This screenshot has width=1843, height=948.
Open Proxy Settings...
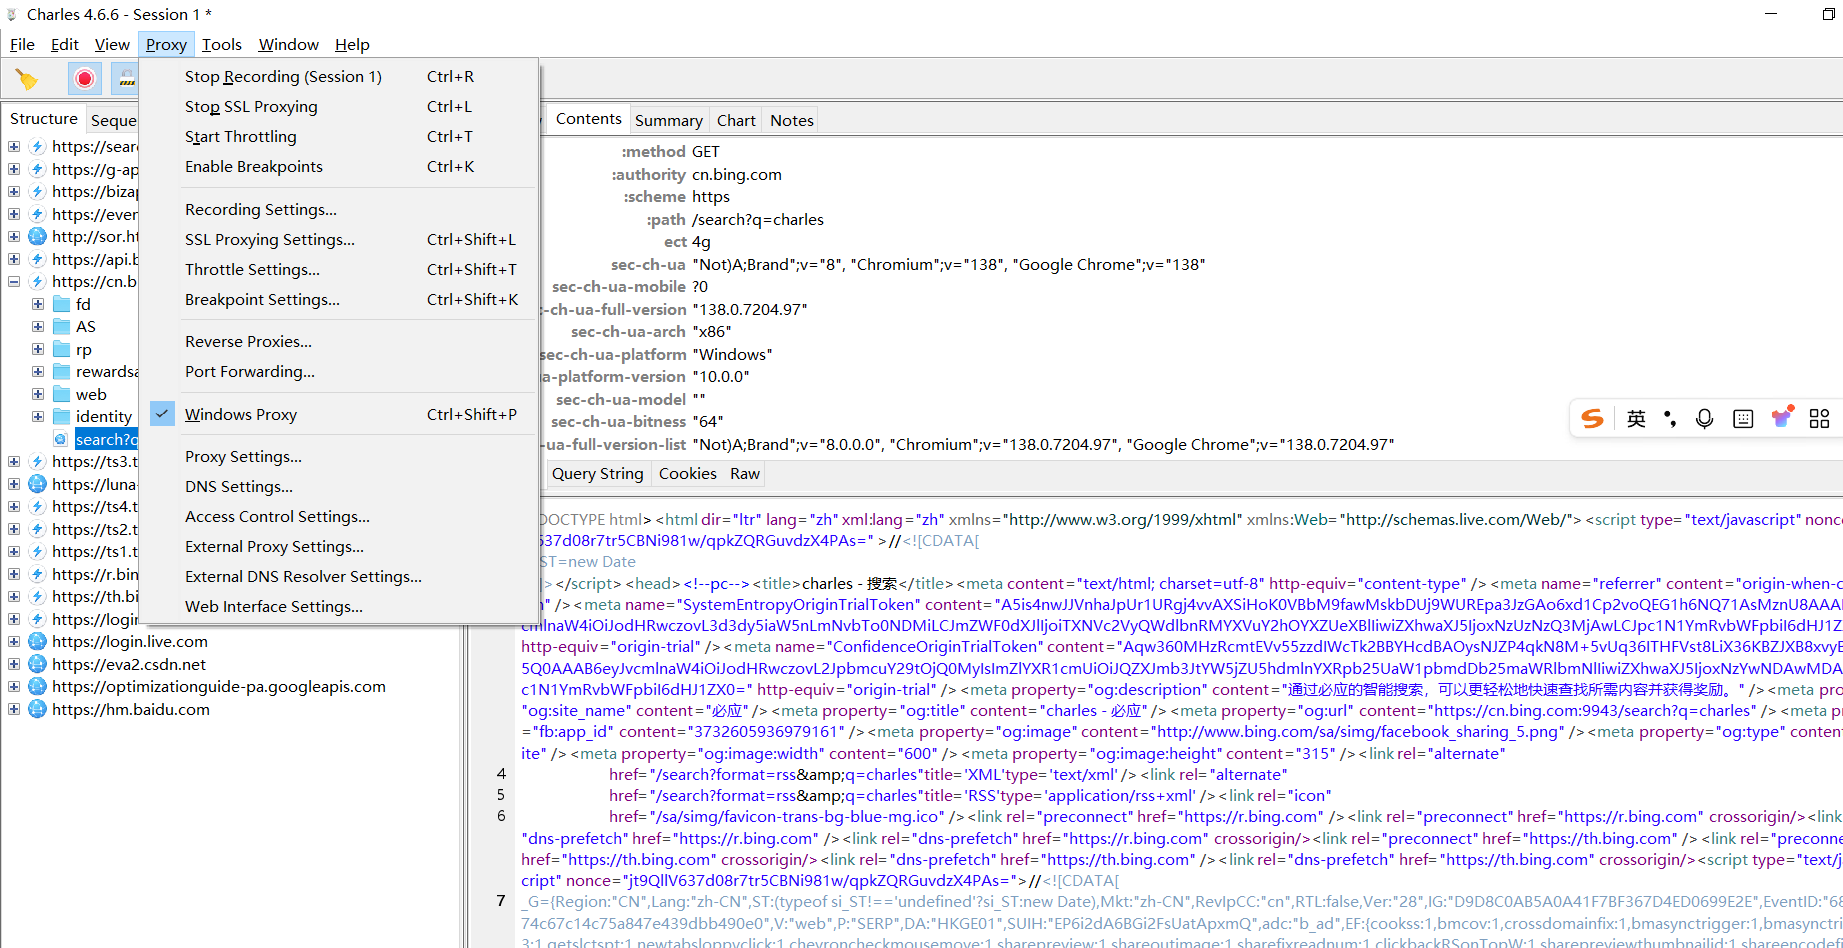pyautogui.click(x=338, y=457)
